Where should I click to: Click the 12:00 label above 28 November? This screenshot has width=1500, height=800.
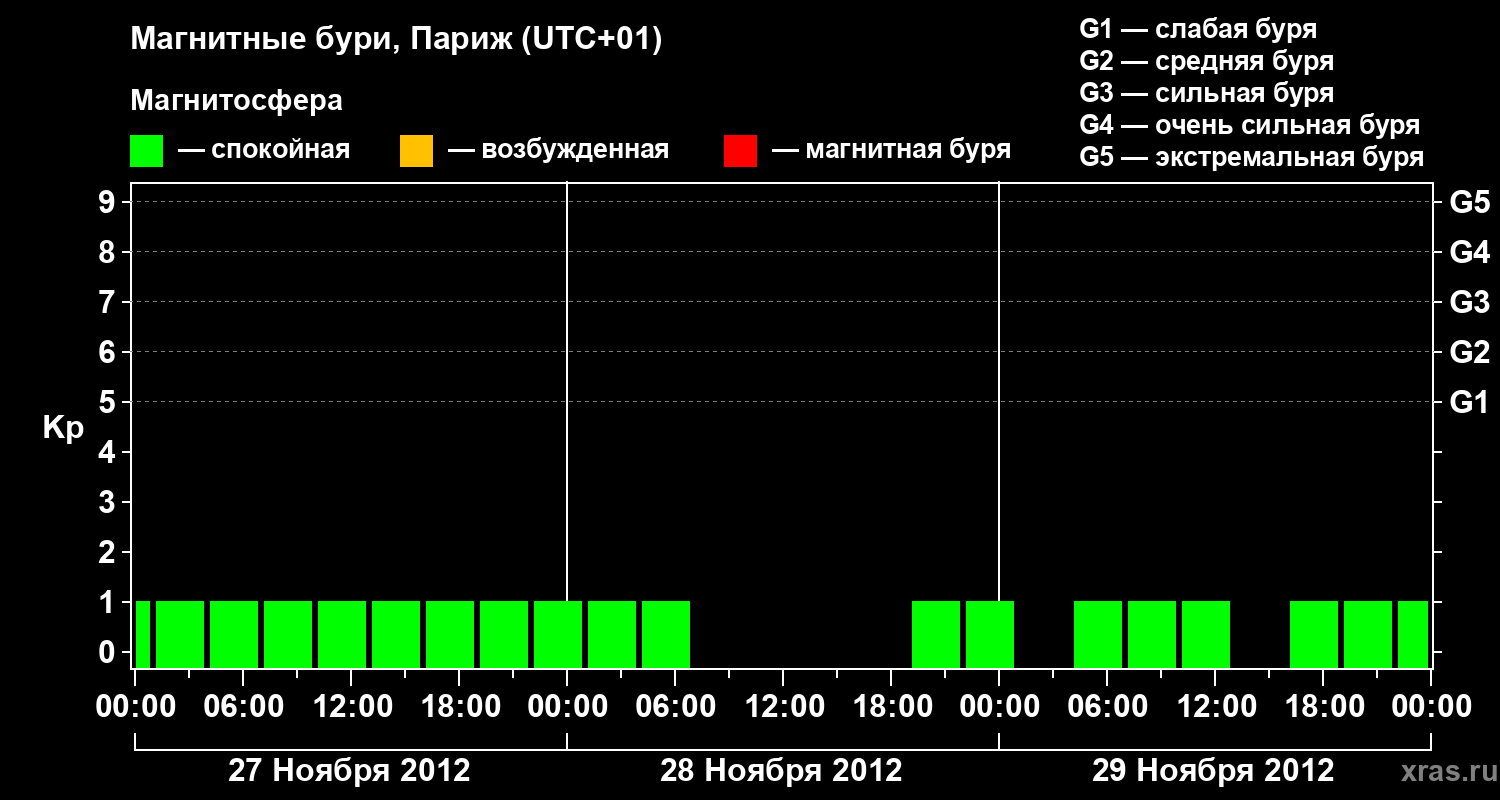[x=783, y=707]
